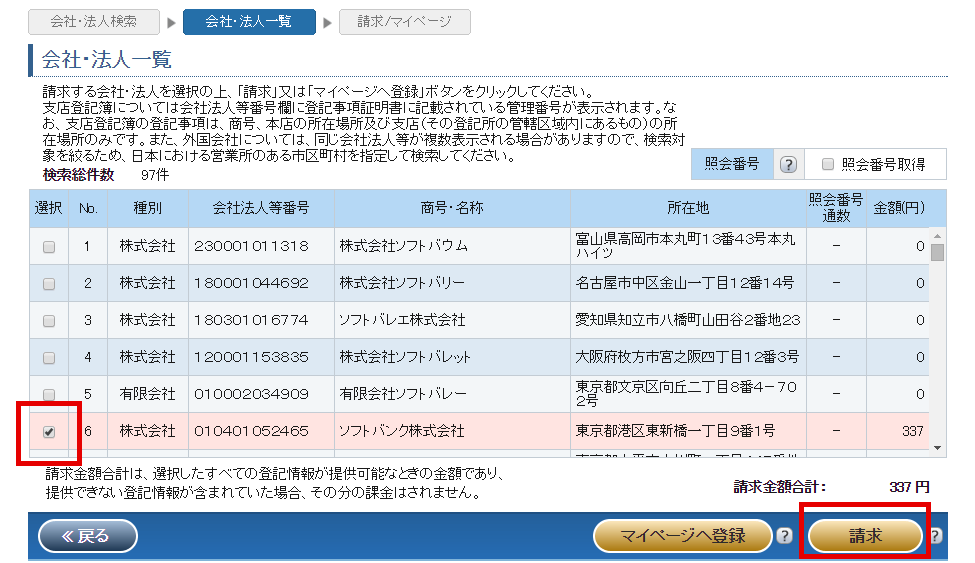
Task: Click the 選択 column header
Action: (x=49, y=208)
